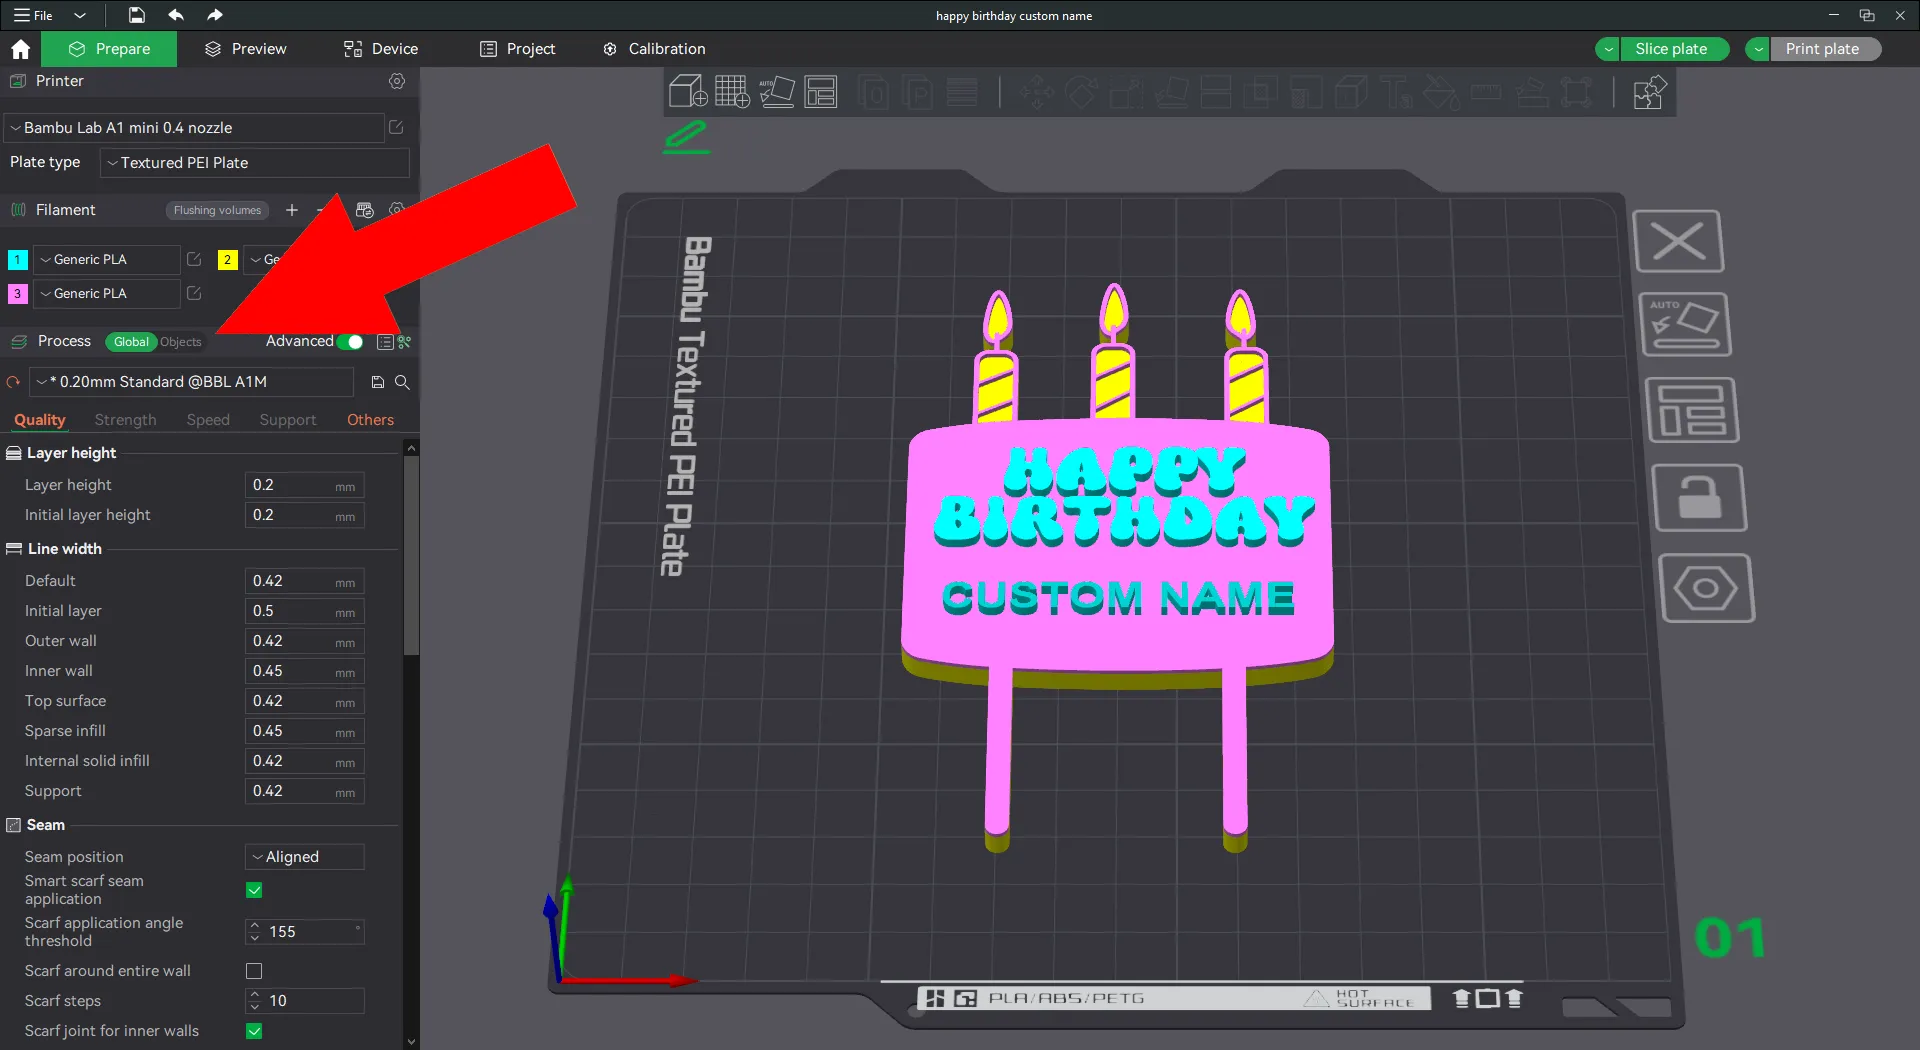Select the Lay on face tool
Image resolution: width=1920 pixels, height=1050 pixels.
tap(1171, 93)
